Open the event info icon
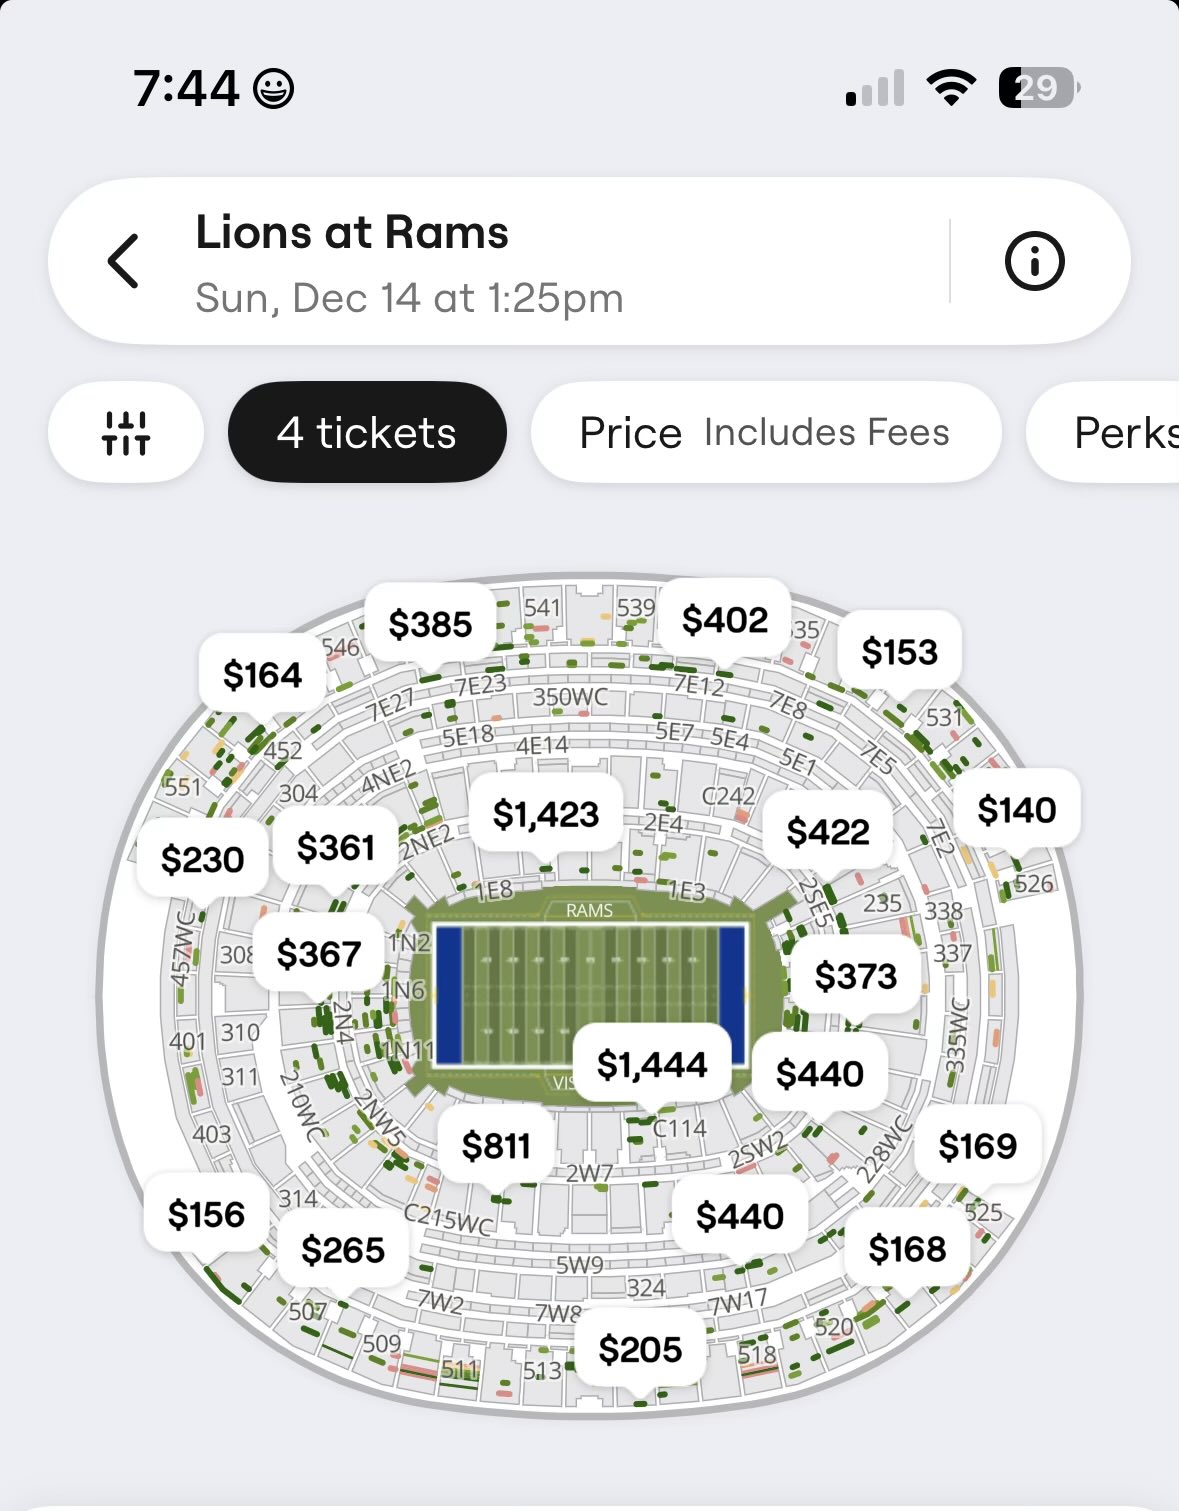The height and width of the screenshot is (1511, 1179). tap(1034, 262)
